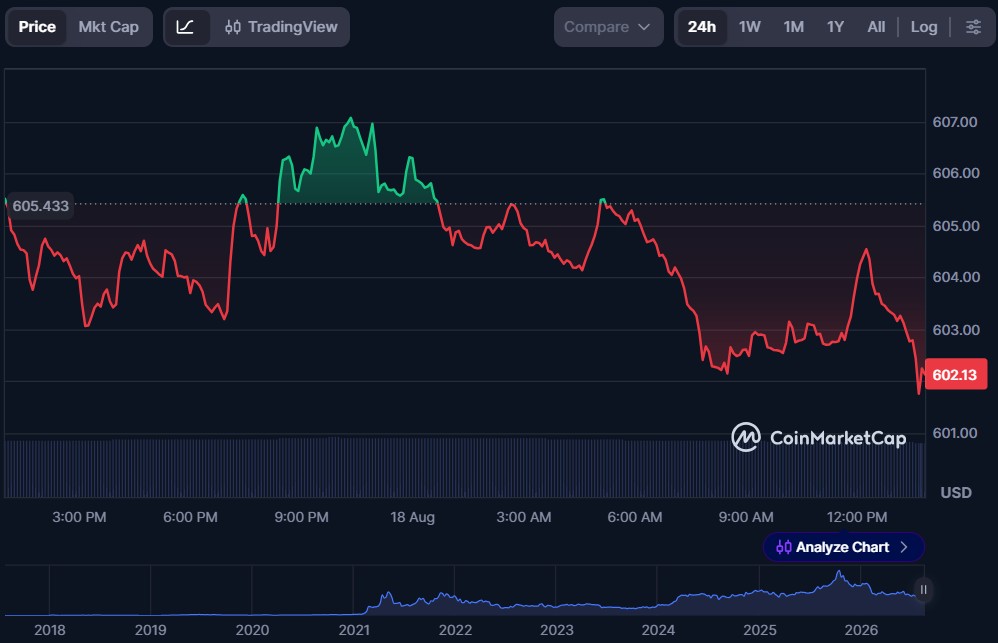Click 2026 on the history navigator
The height and width of the screenshot is (643, 998).
click(x=861, y=630)
